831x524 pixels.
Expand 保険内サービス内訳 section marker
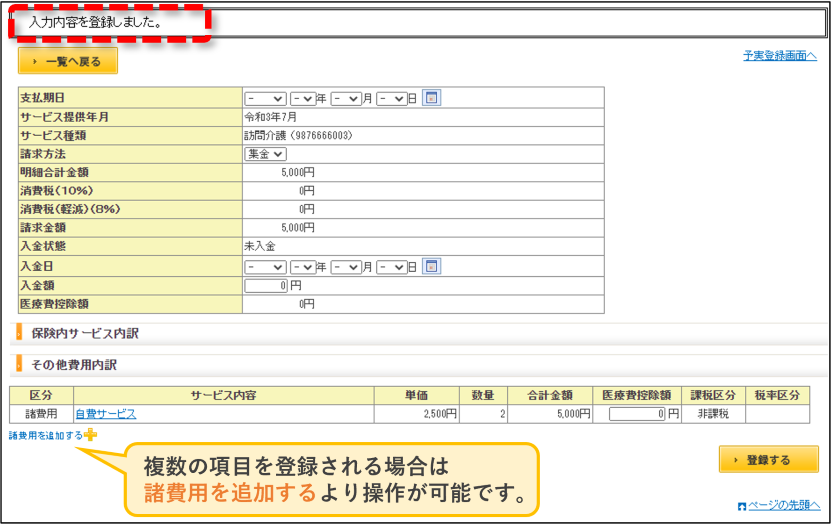pyautogui.click(x=19, y=333)
